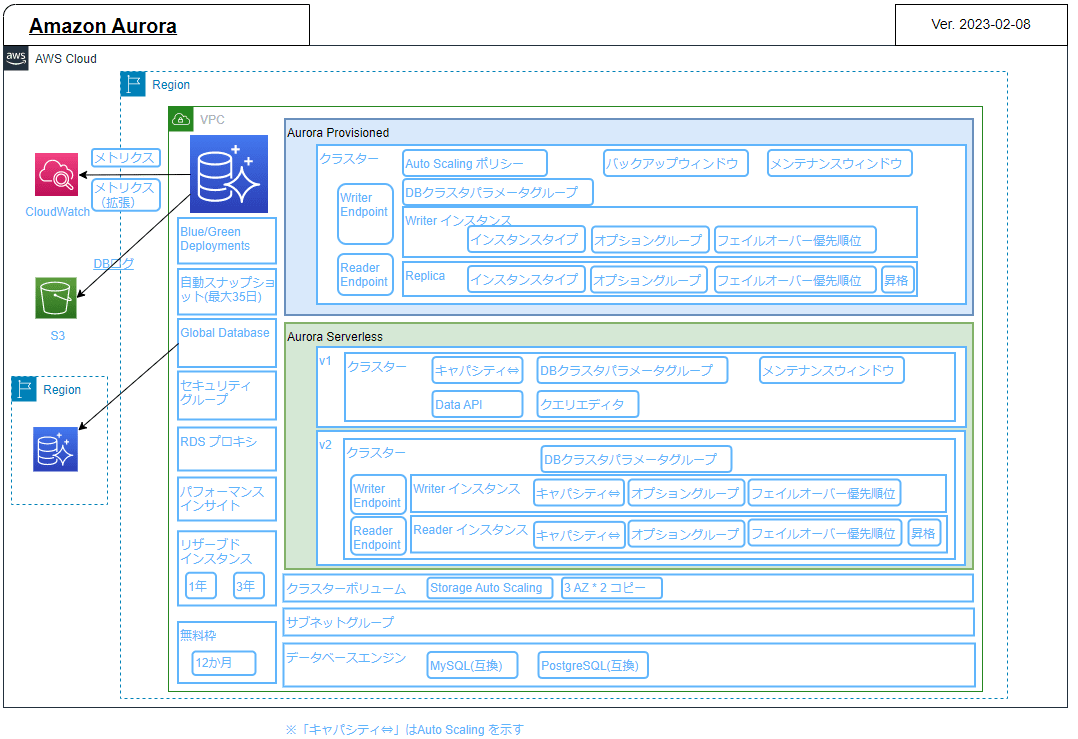Select the バックアップウィンドウ box
The width and height of the screenshot is (1078, 739).
[x=676, y=164]
